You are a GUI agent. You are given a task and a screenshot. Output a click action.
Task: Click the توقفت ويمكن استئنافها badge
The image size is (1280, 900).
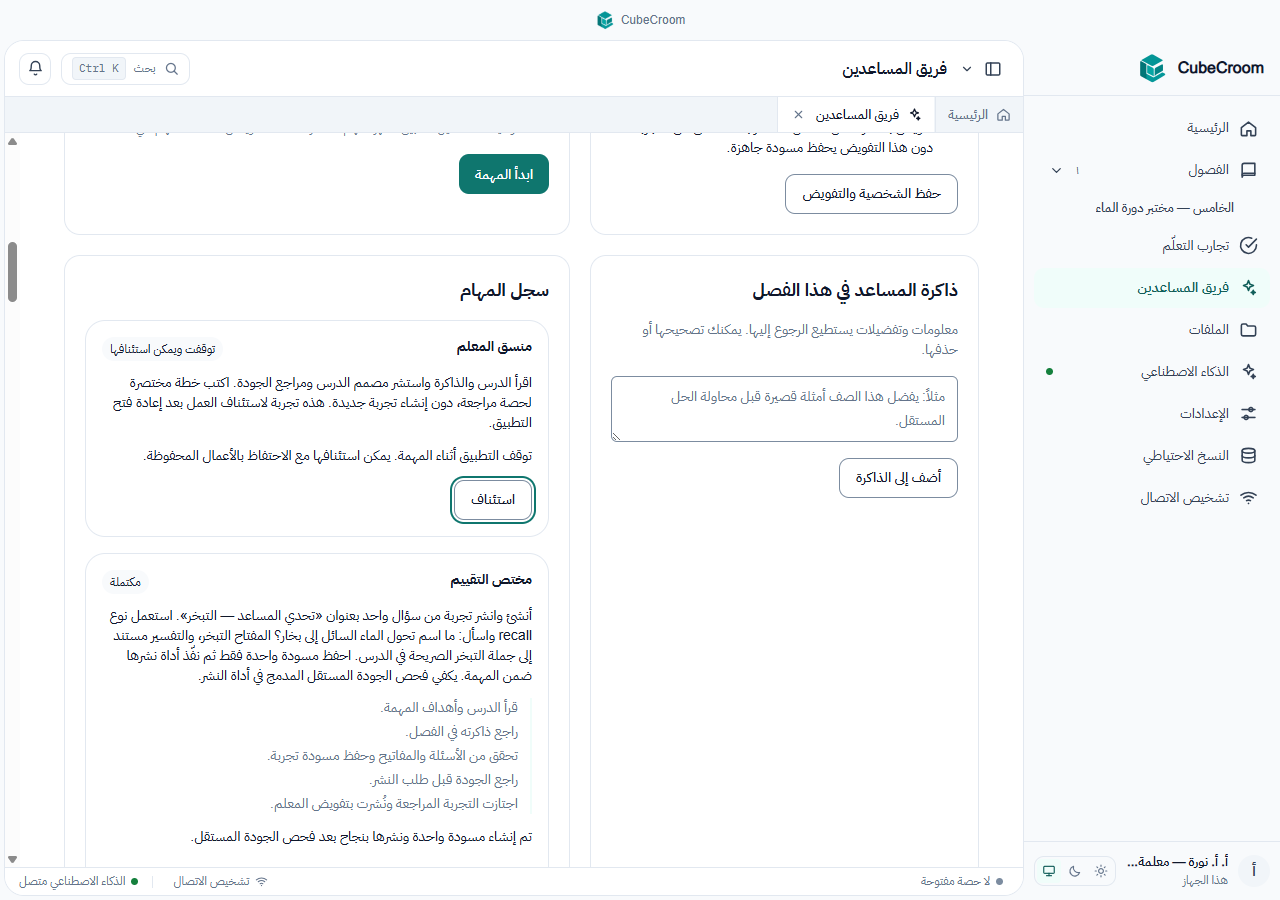click(163, 349)
